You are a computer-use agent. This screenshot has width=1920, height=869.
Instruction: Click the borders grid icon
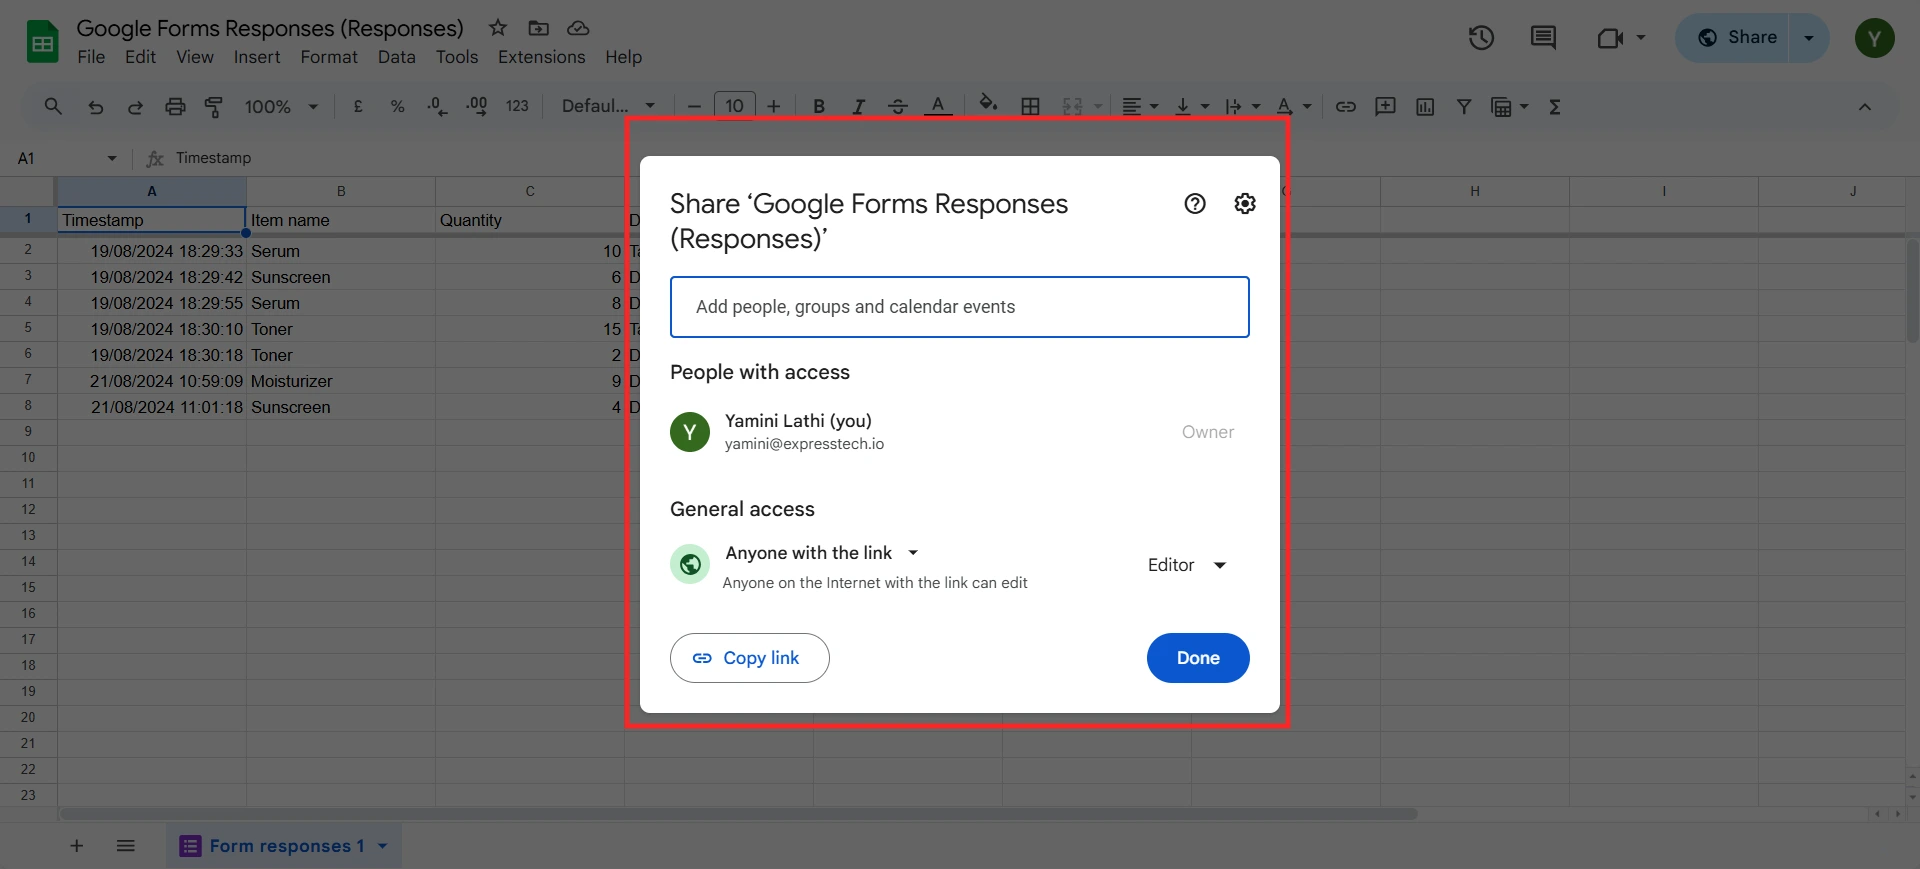(1030, 106)
